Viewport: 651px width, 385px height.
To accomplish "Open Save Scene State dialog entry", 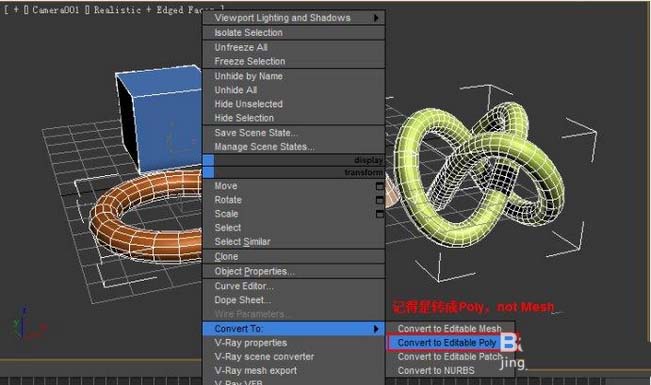I will 294,133.
